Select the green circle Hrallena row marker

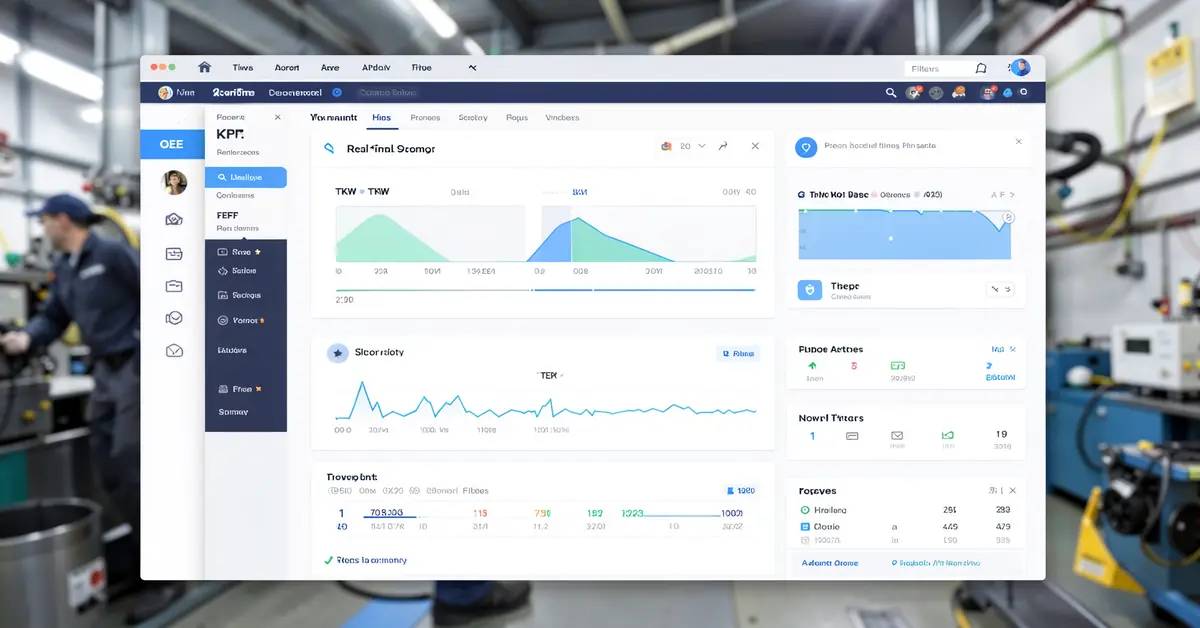click(x=805, y=509)
